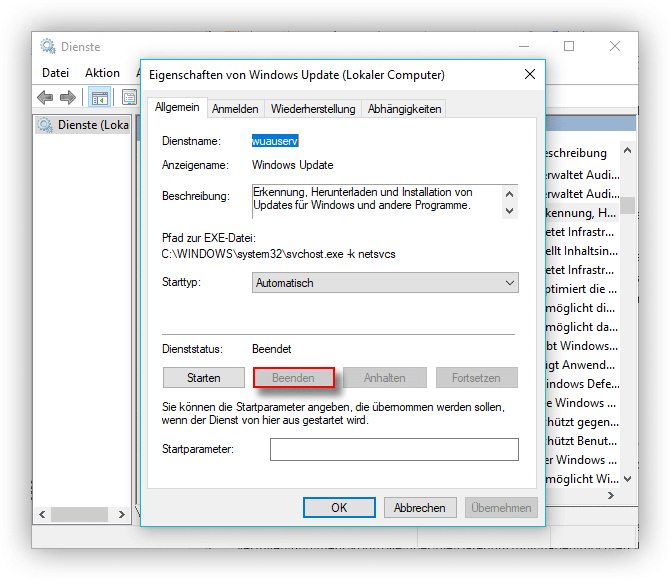Click the Anhalten button
670x580 pixels.
(x=385, y=378)
